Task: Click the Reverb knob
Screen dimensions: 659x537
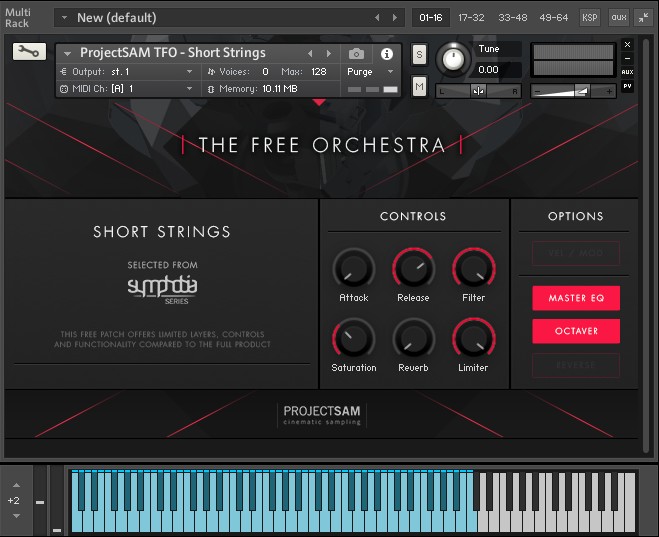Action: (413, 339)
